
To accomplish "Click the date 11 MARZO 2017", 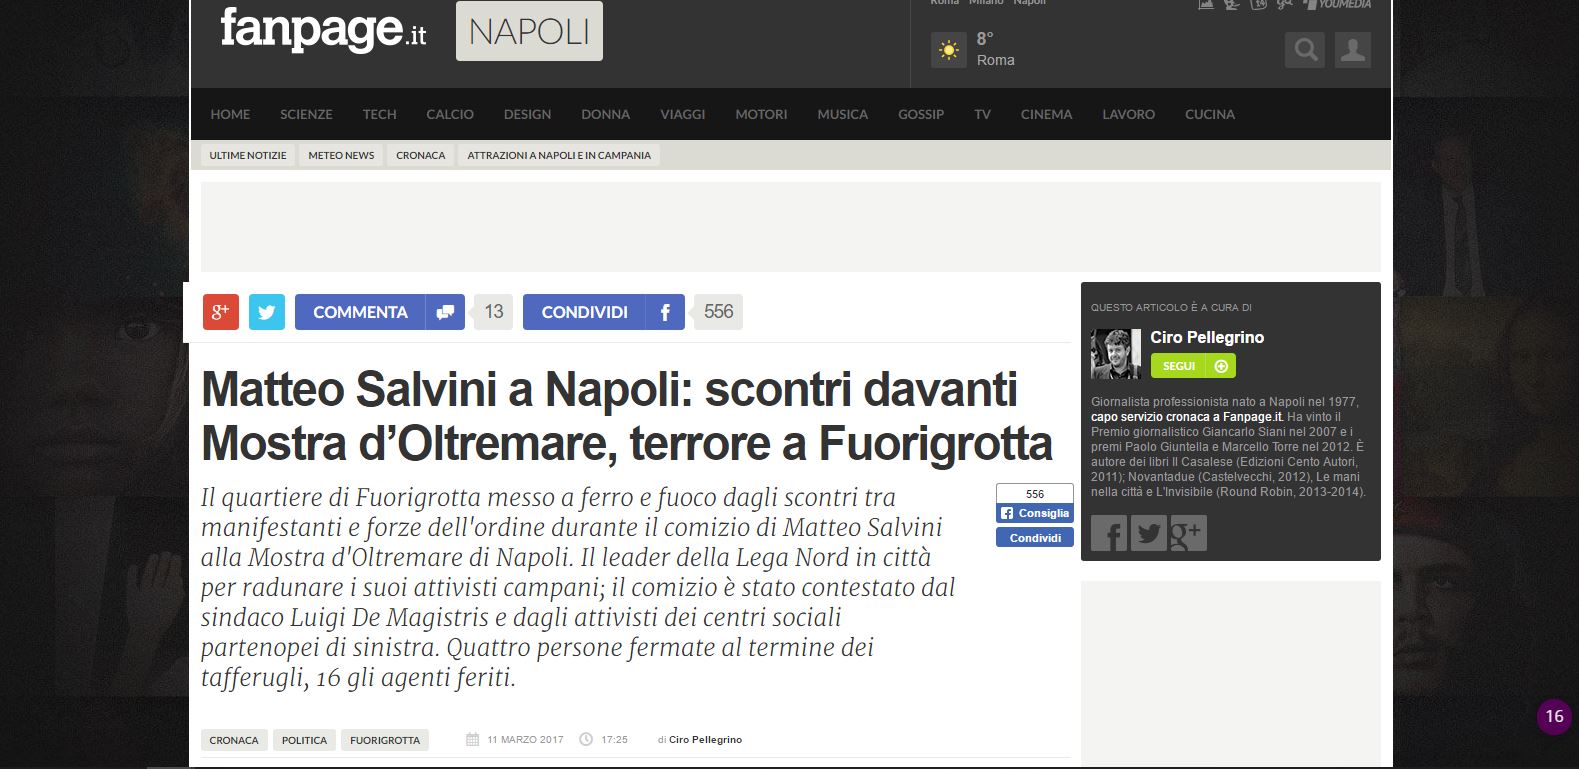I will tap(525, 740).
